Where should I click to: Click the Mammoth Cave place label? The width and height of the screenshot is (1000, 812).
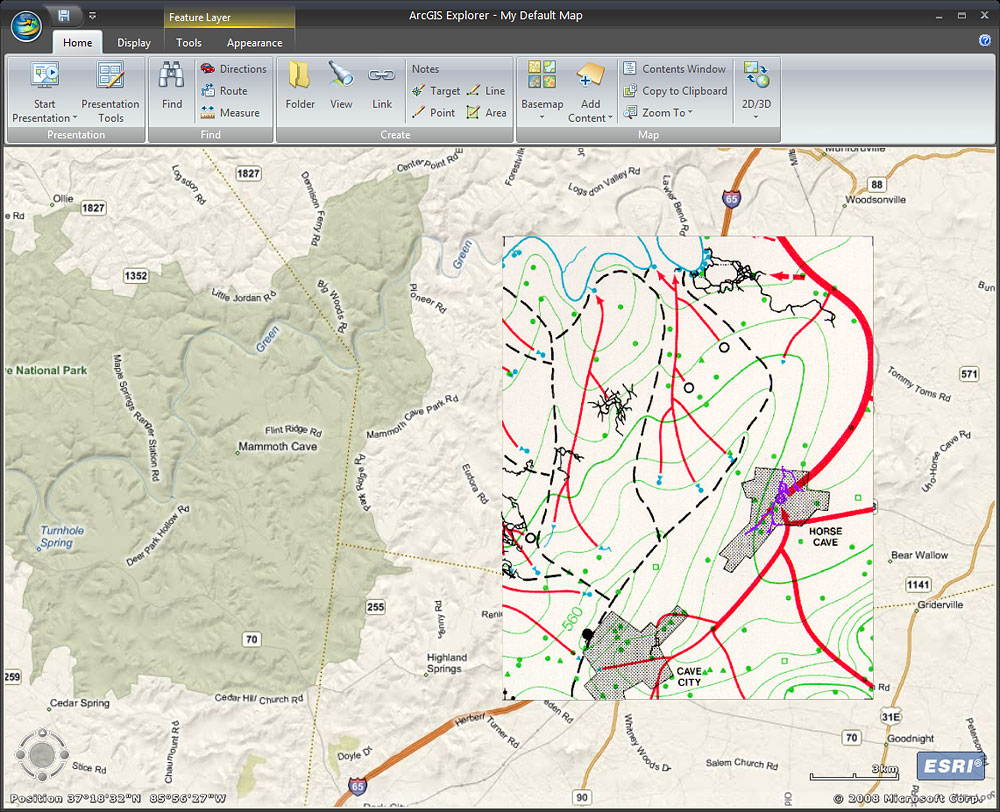pos(277,447)
